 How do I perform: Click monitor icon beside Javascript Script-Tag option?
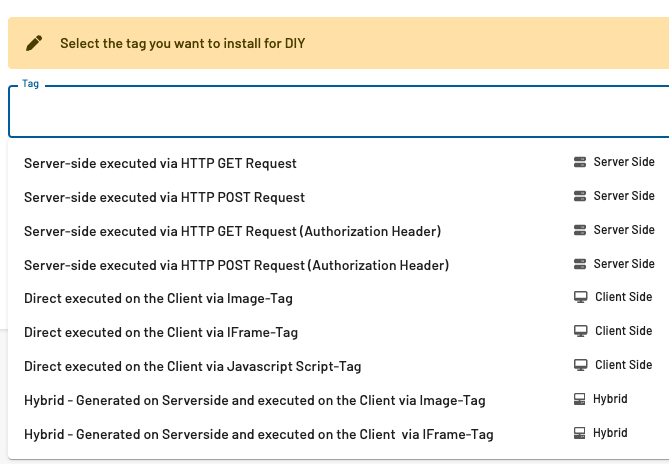pyautogui.click(x=580, y=365)
